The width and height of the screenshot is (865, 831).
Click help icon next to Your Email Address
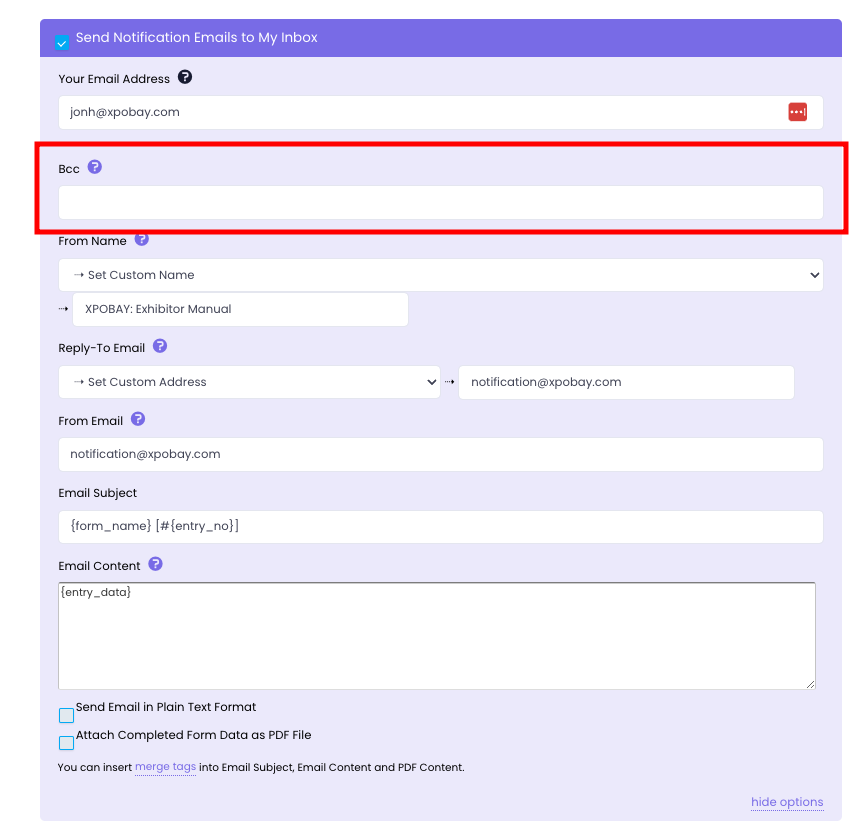pyautogui.click(x=185, y=78)
